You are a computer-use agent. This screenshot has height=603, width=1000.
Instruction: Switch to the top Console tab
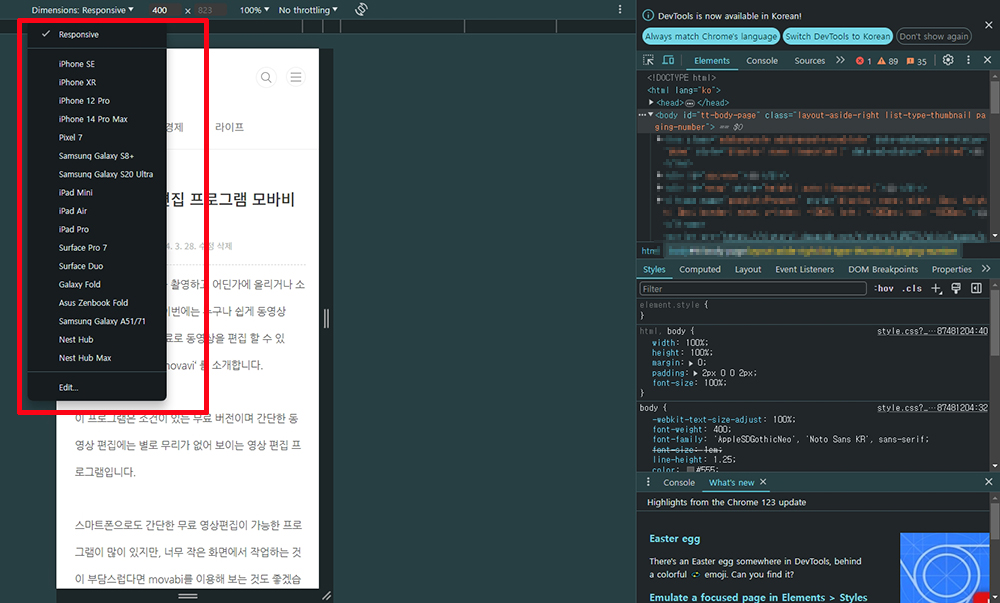[x=762, y=61]
